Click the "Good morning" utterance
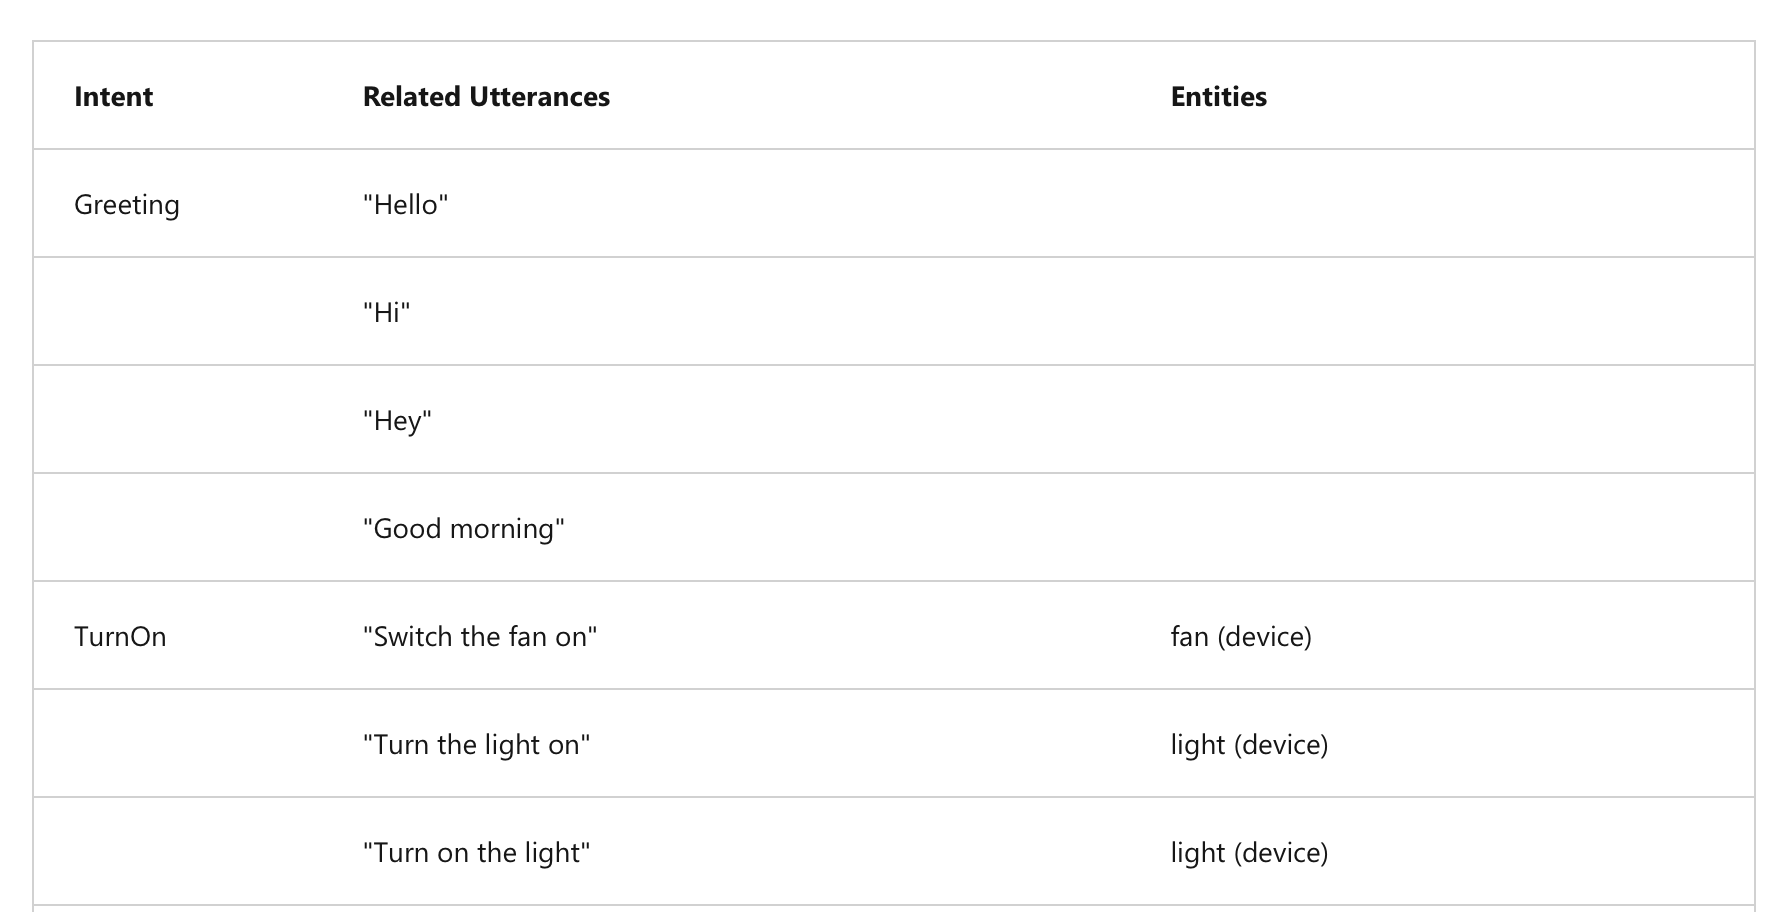The image size is (1784, 912). tap(463, 529)
